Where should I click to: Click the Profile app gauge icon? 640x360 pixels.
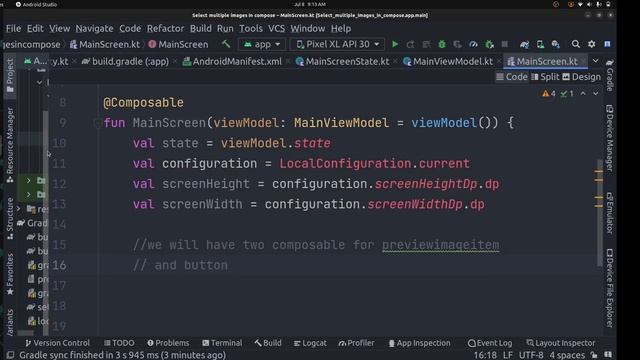coord(473,44)
